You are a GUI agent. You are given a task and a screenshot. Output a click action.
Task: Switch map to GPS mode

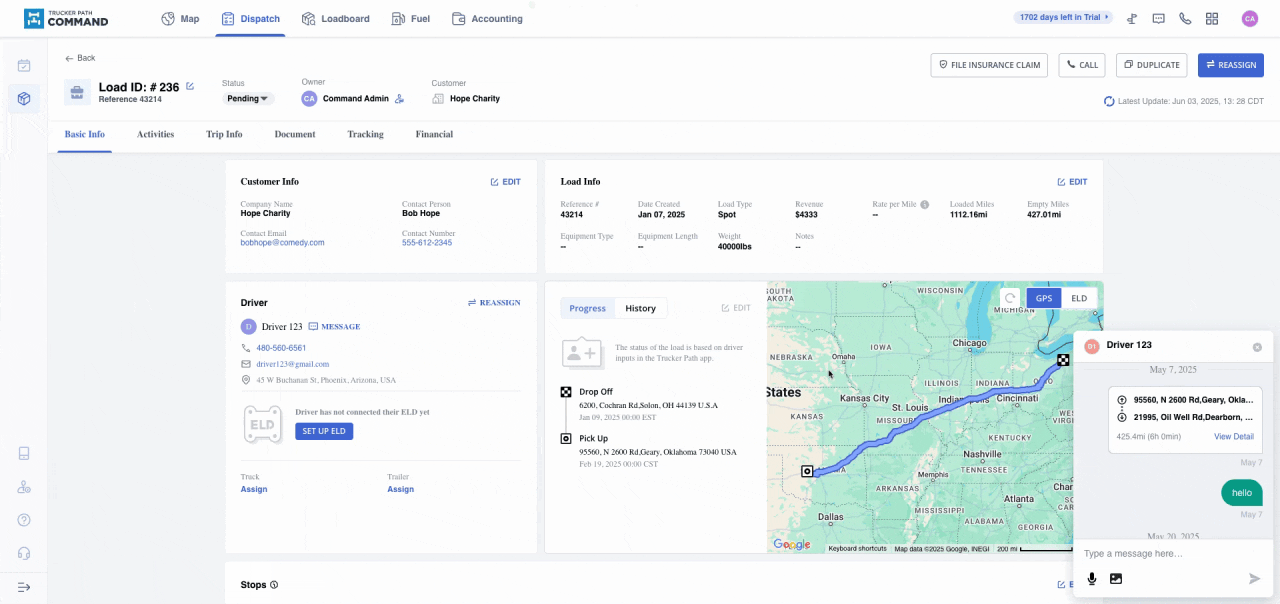point(1043,298)
